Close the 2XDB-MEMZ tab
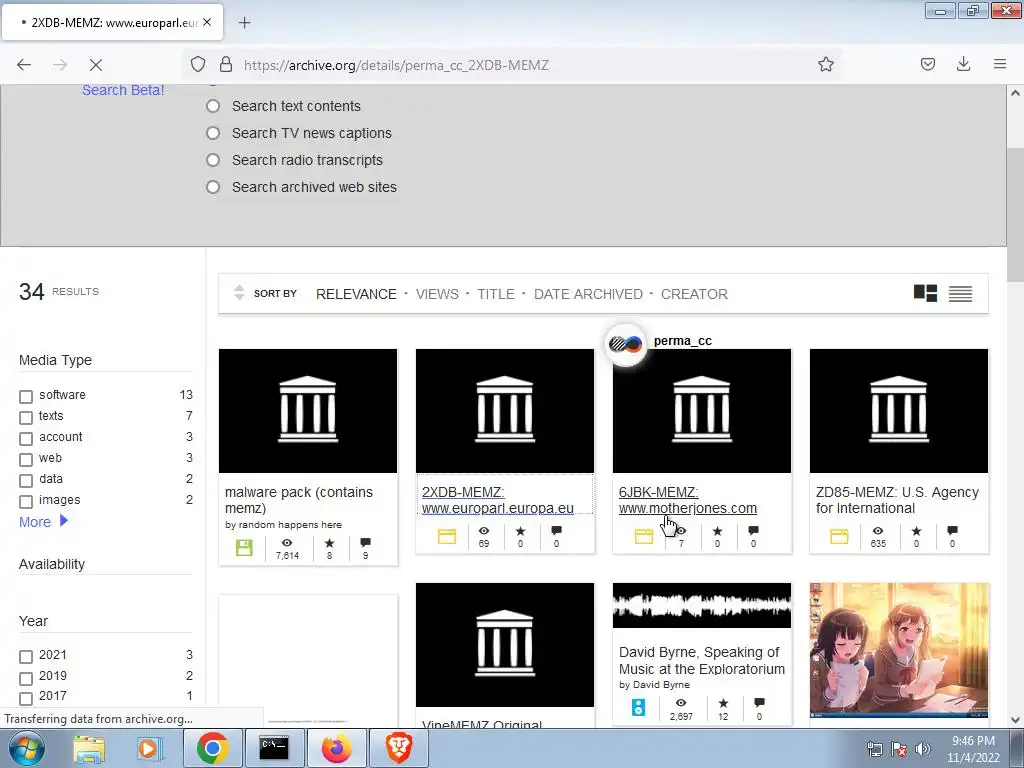This screenshot has width=1024, height=768. click(207, 22)
